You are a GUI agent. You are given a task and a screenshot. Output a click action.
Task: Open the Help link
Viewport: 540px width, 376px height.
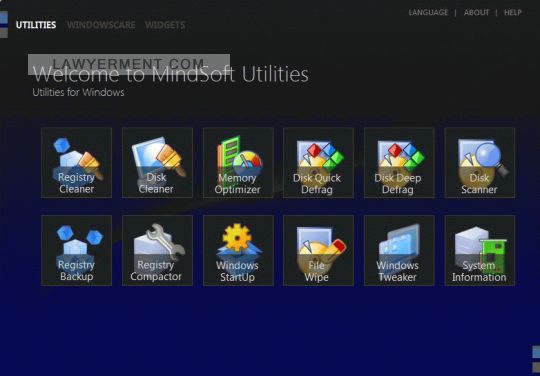[x=513, y=13]
